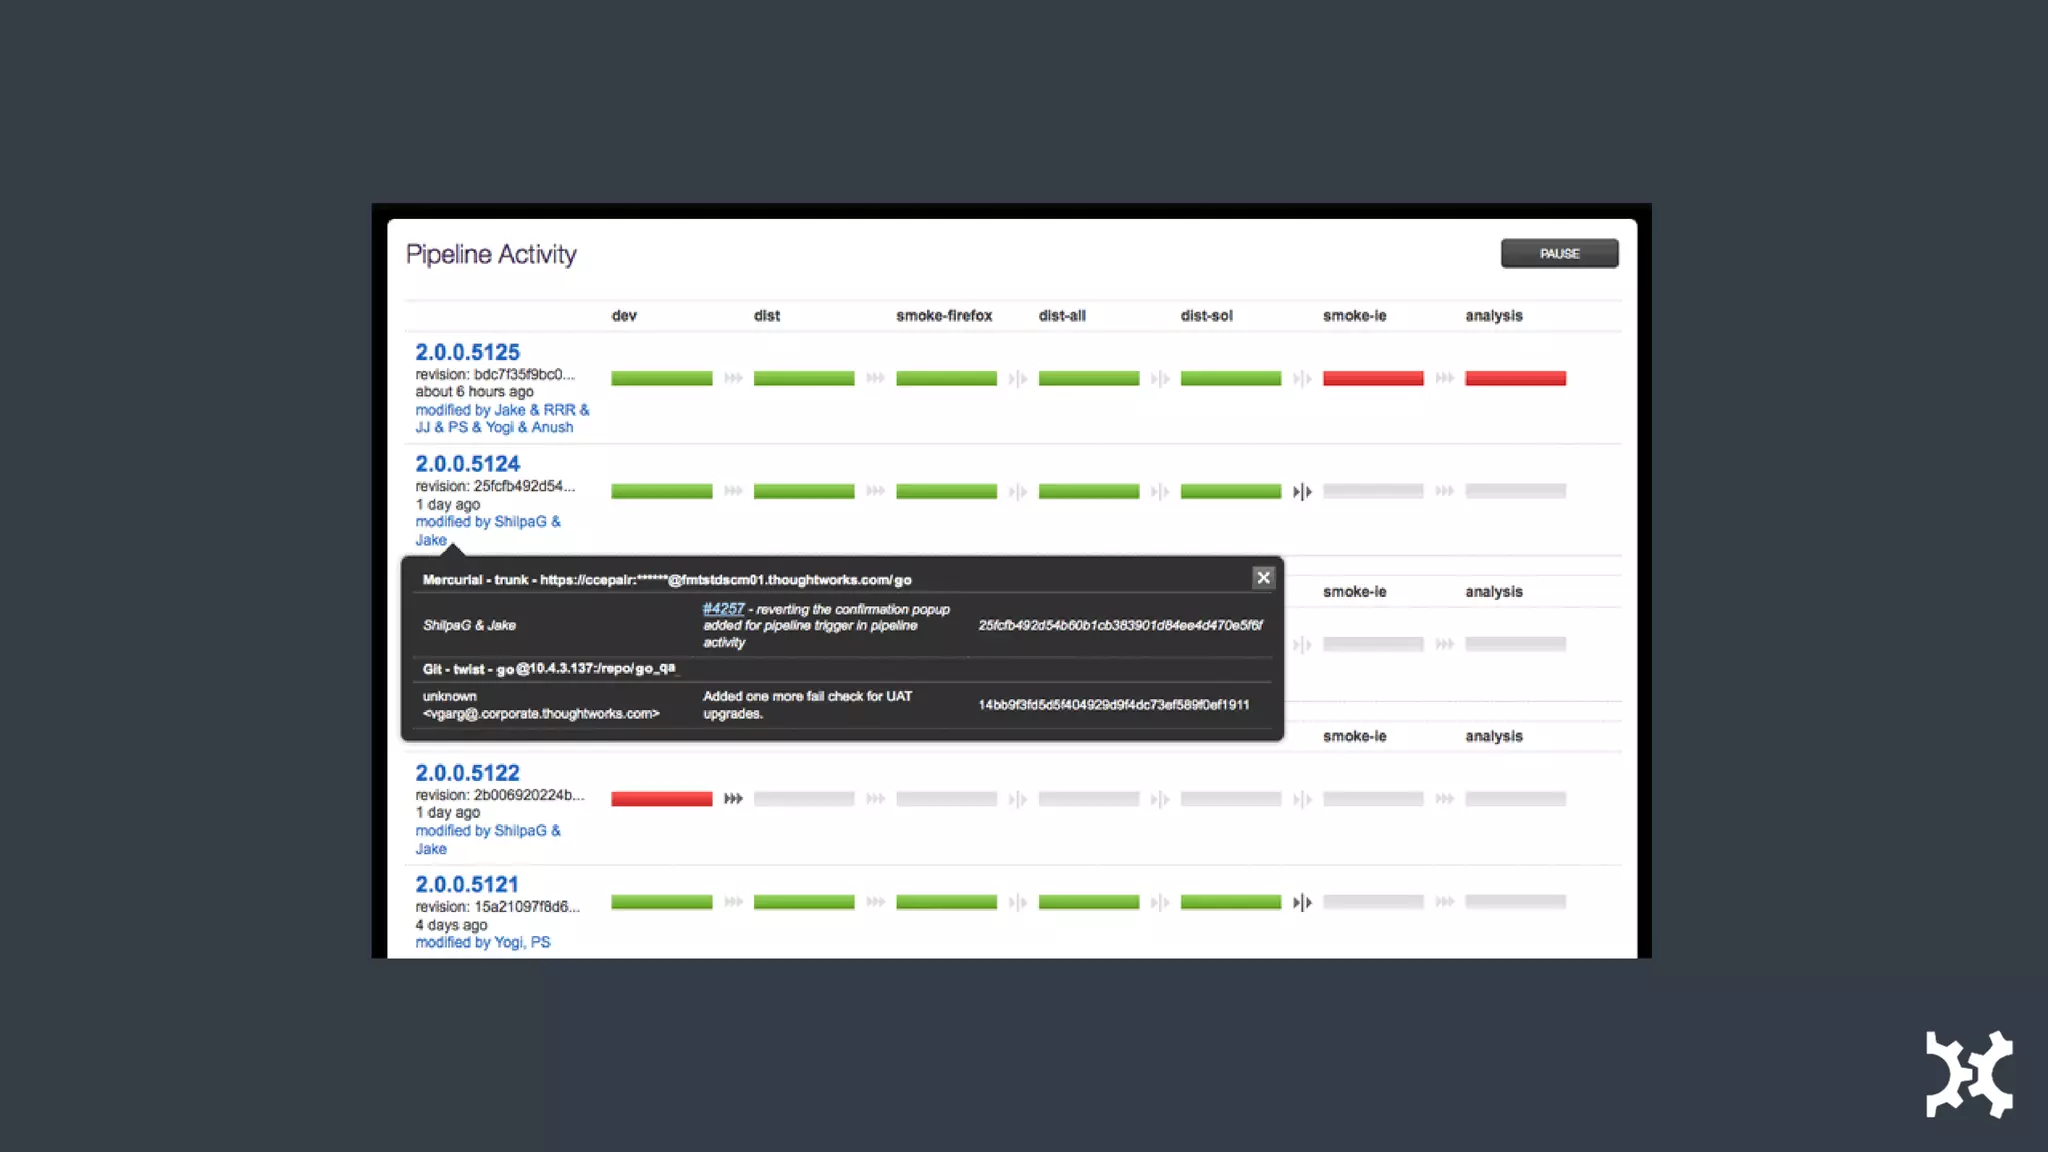2048x1152 pixels.
Task: Open pipeline build 2.0.0.5122
Action: tap(467, 773)
